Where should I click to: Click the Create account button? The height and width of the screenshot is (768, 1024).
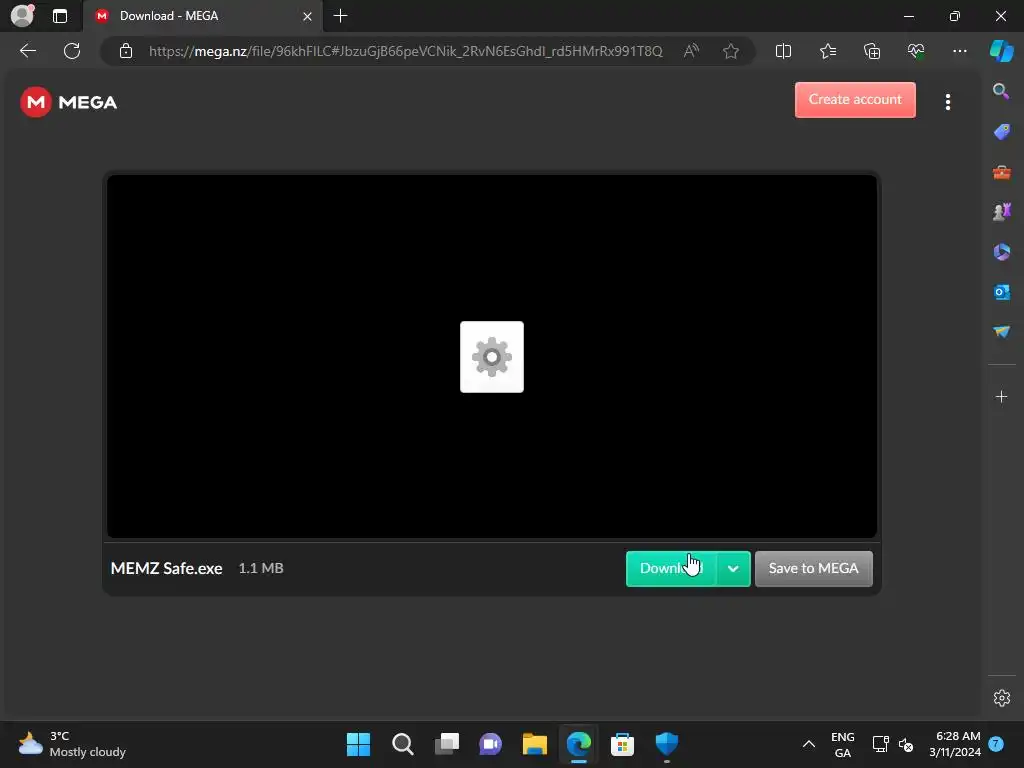click(855, 100)
